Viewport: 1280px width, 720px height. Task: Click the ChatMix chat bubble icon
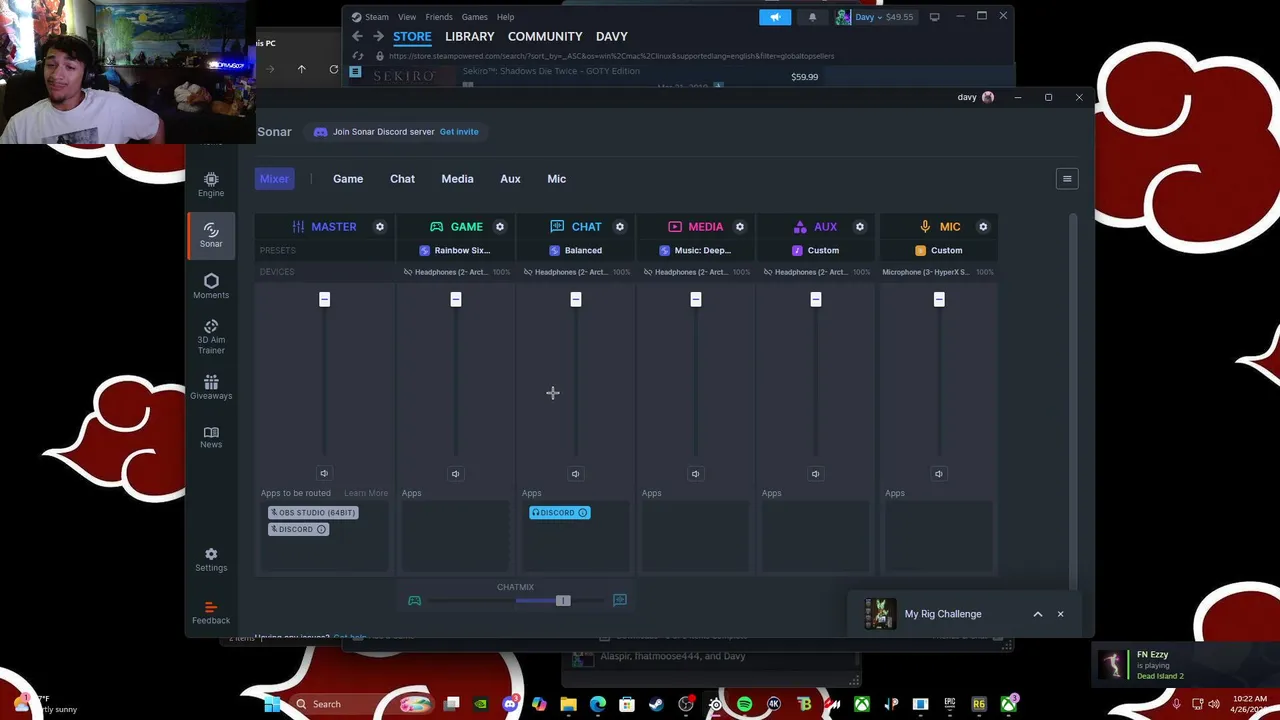pos(620,600)
